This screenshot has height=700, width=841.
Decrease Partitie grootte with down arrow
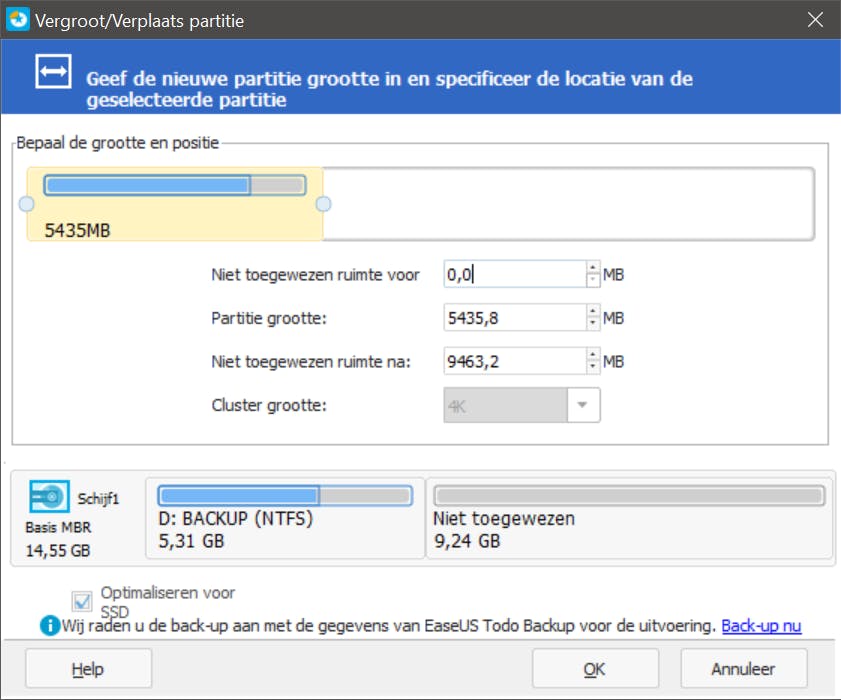point(593,323)
